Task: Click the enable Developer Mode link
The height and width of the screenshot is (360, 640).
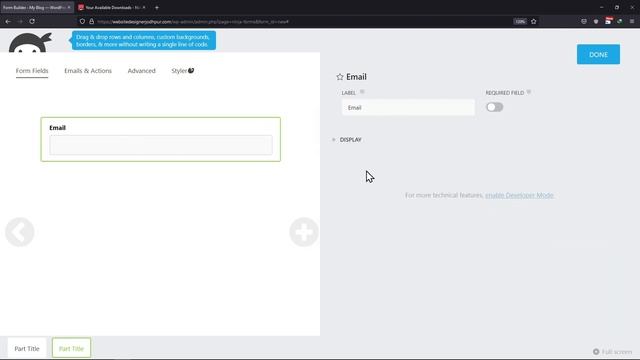Action: pos(519,195)
